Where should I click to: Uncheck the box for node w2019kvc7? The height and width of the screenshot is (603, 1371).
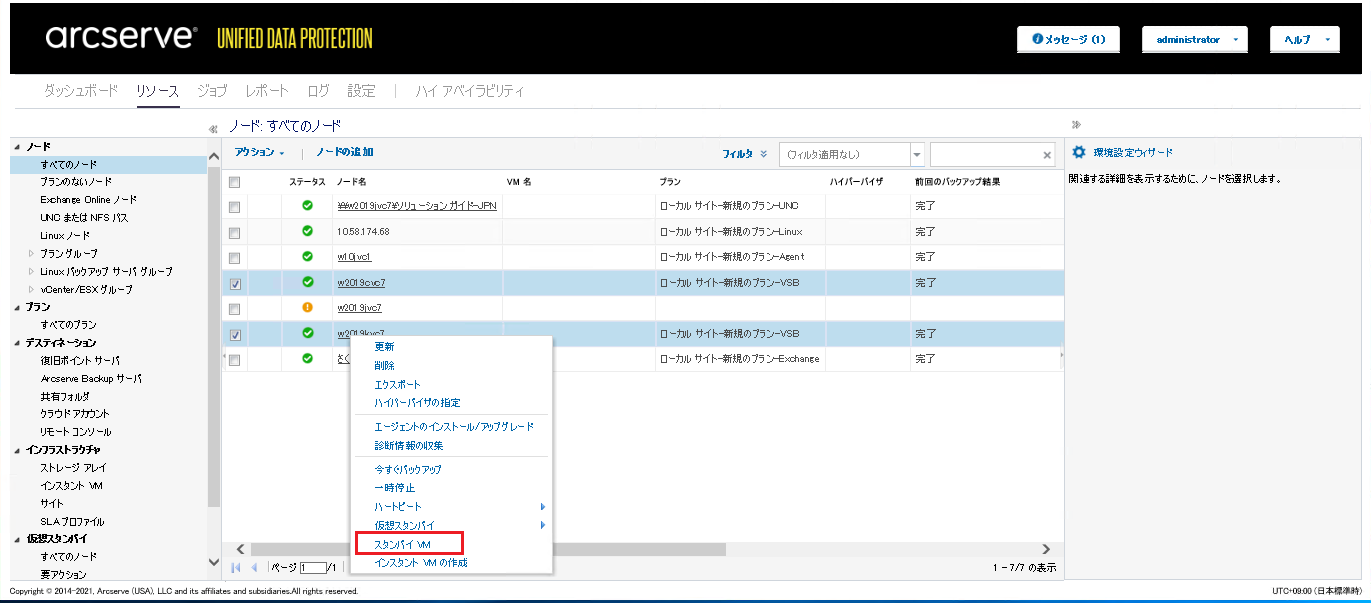pyautogui.click(x=235, y=335)
